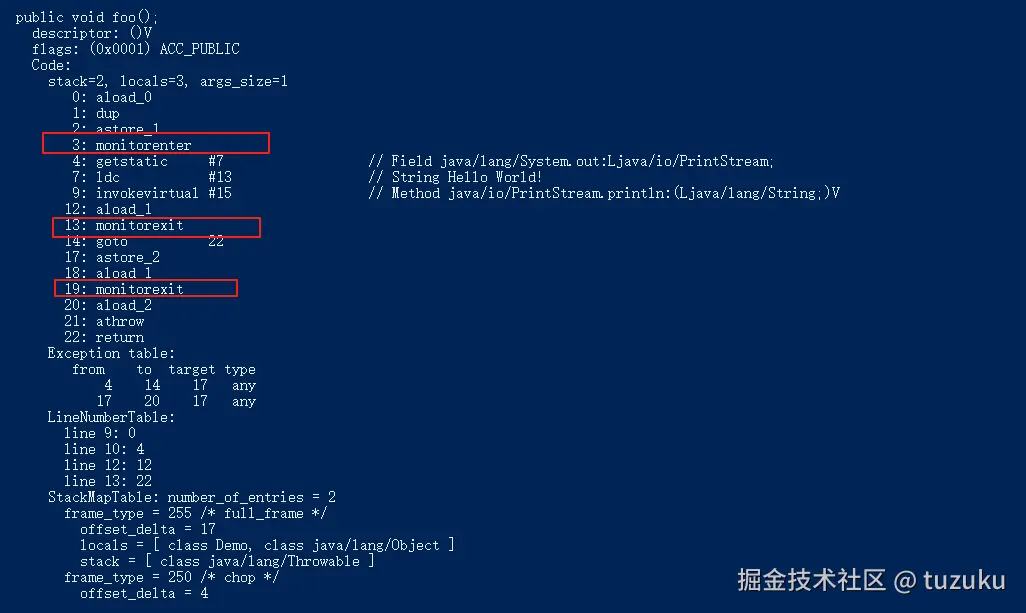Click the 'stack=2, locals=3, args_size=1' line

point(167,81)
